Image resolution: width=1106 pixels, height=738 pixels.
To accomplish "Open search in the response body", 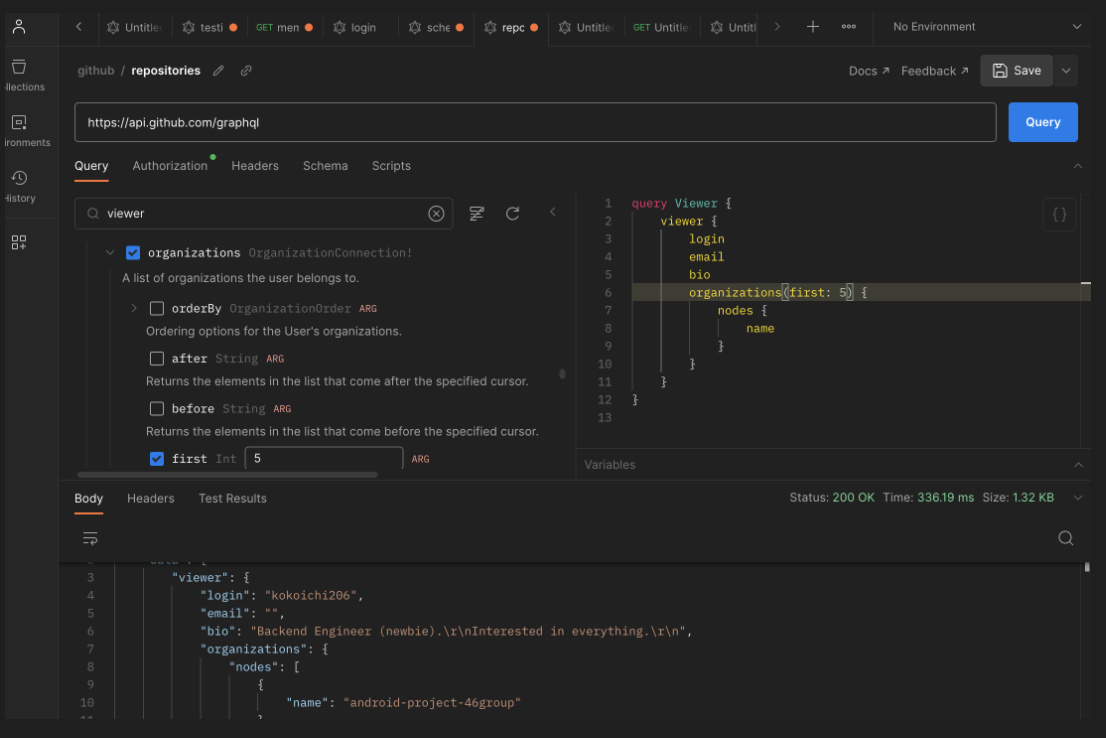I will pos(1065,538).
